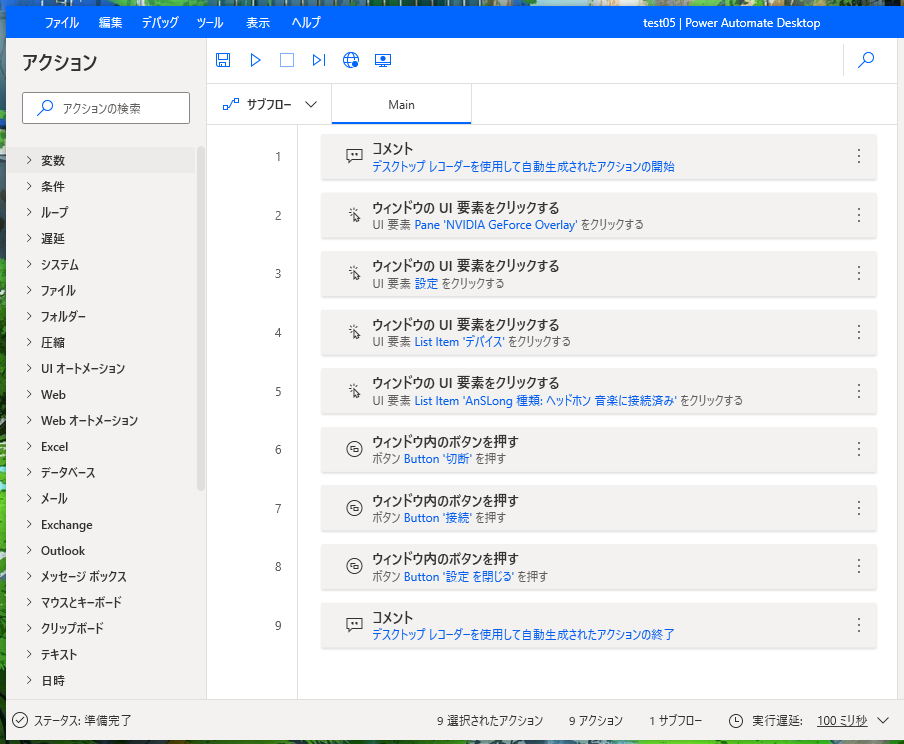Click the 設定 UI element link
This screenshot has width=904, height=744.
427,284
